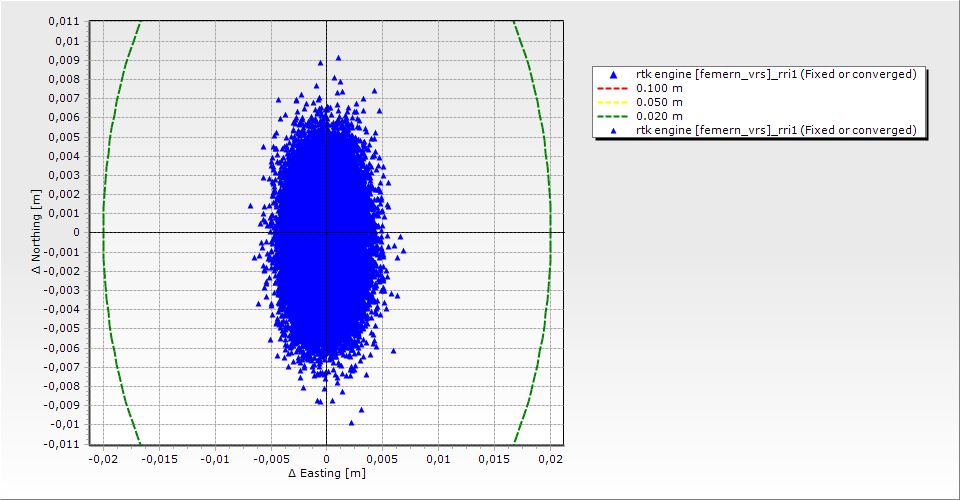This screenshot has width=960, height=500.
Task: Click the Δ Easting [m] axis title
Action: [x=326, y=473]
